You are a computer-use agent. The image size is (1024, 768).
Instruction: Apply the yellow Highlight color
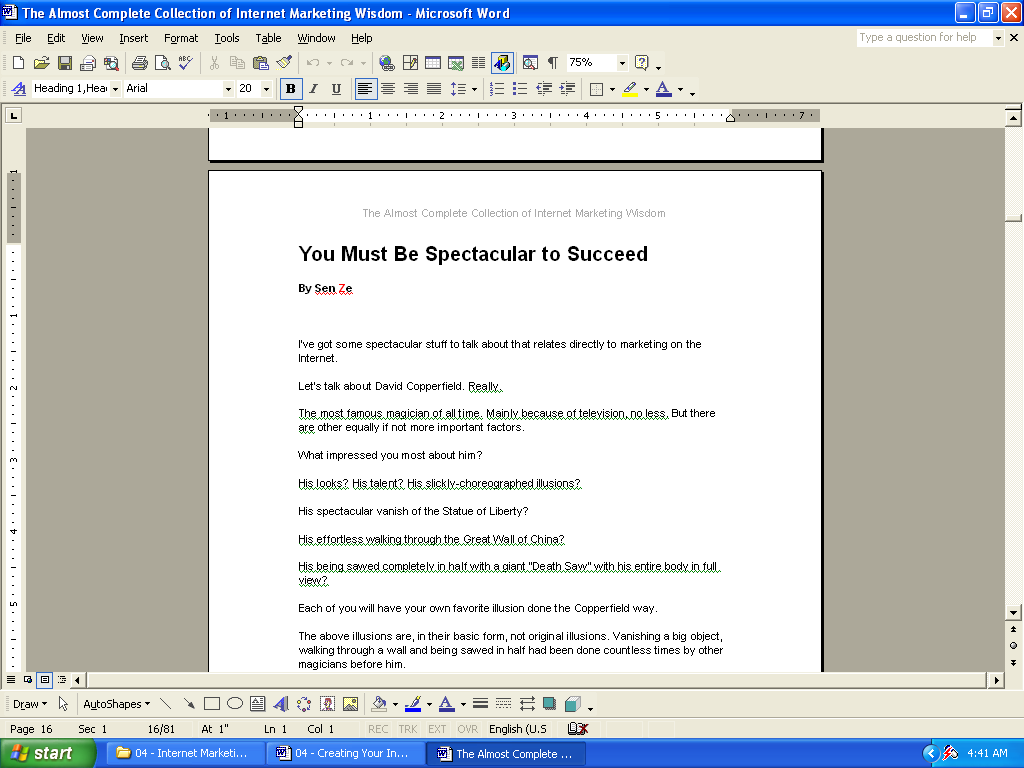(630, 89)
